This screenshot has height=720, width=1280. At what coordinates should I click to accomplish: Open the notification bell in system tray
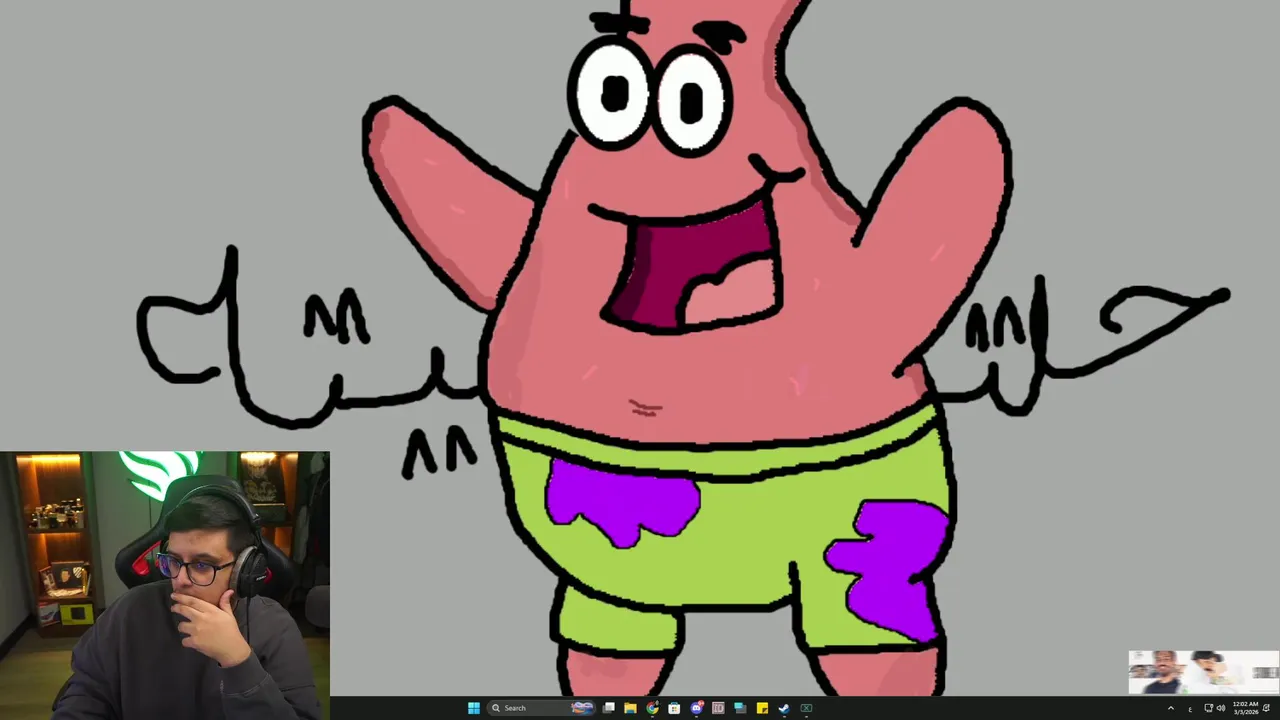click(1266, 708)
